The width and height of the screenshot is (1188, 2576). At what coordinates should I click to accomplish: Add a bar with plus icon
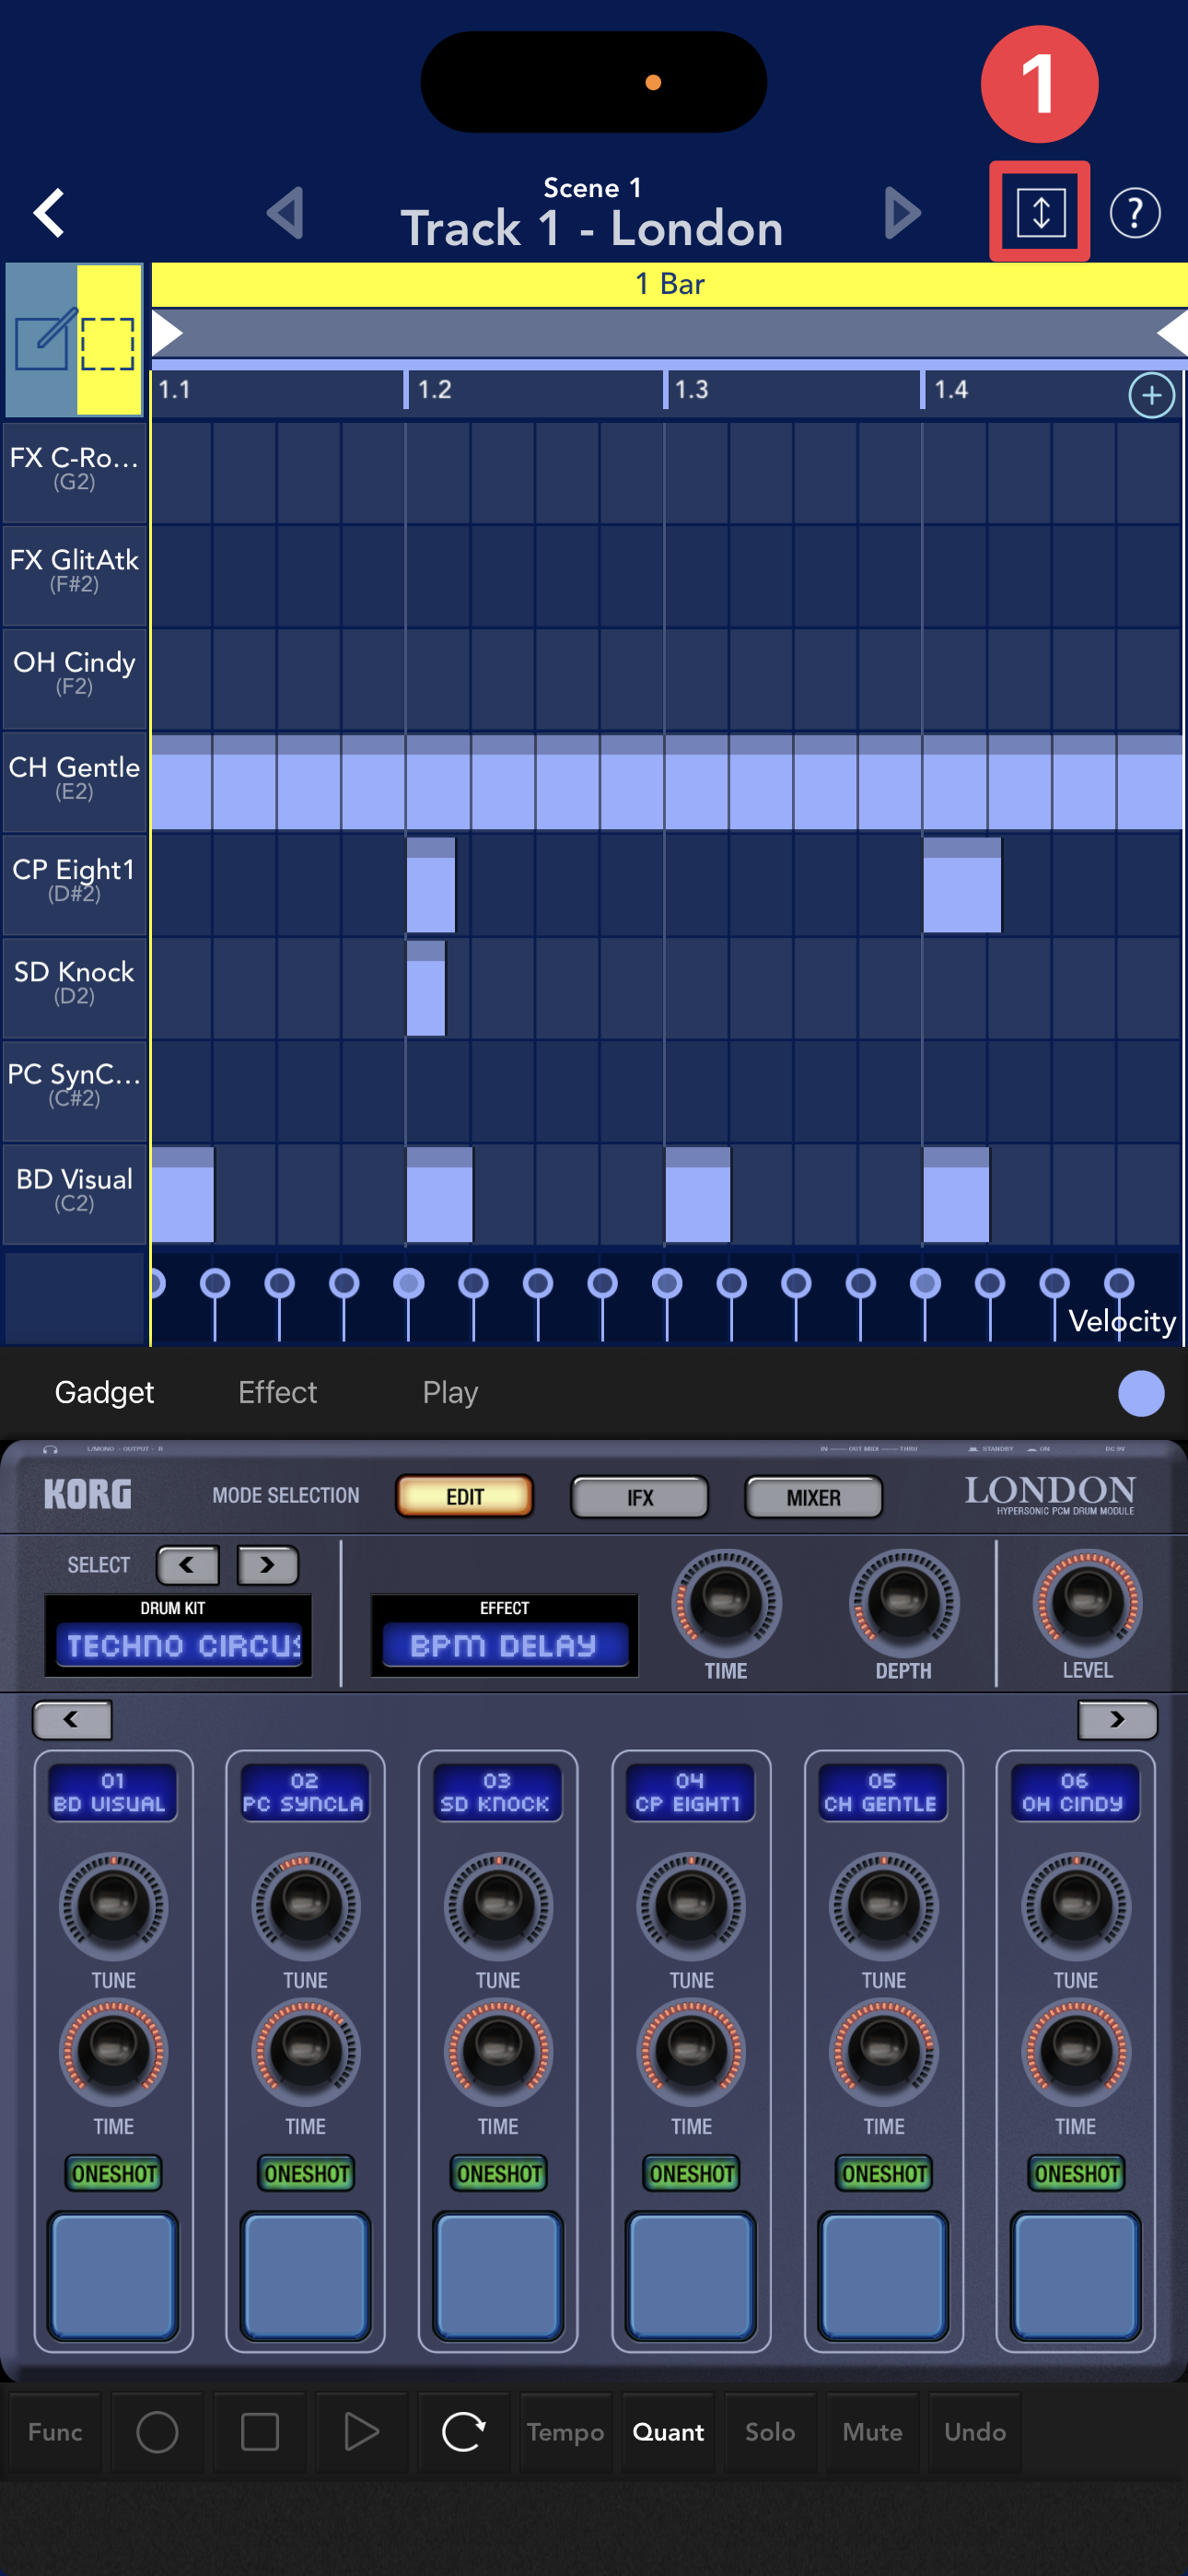click(1150, 396)
